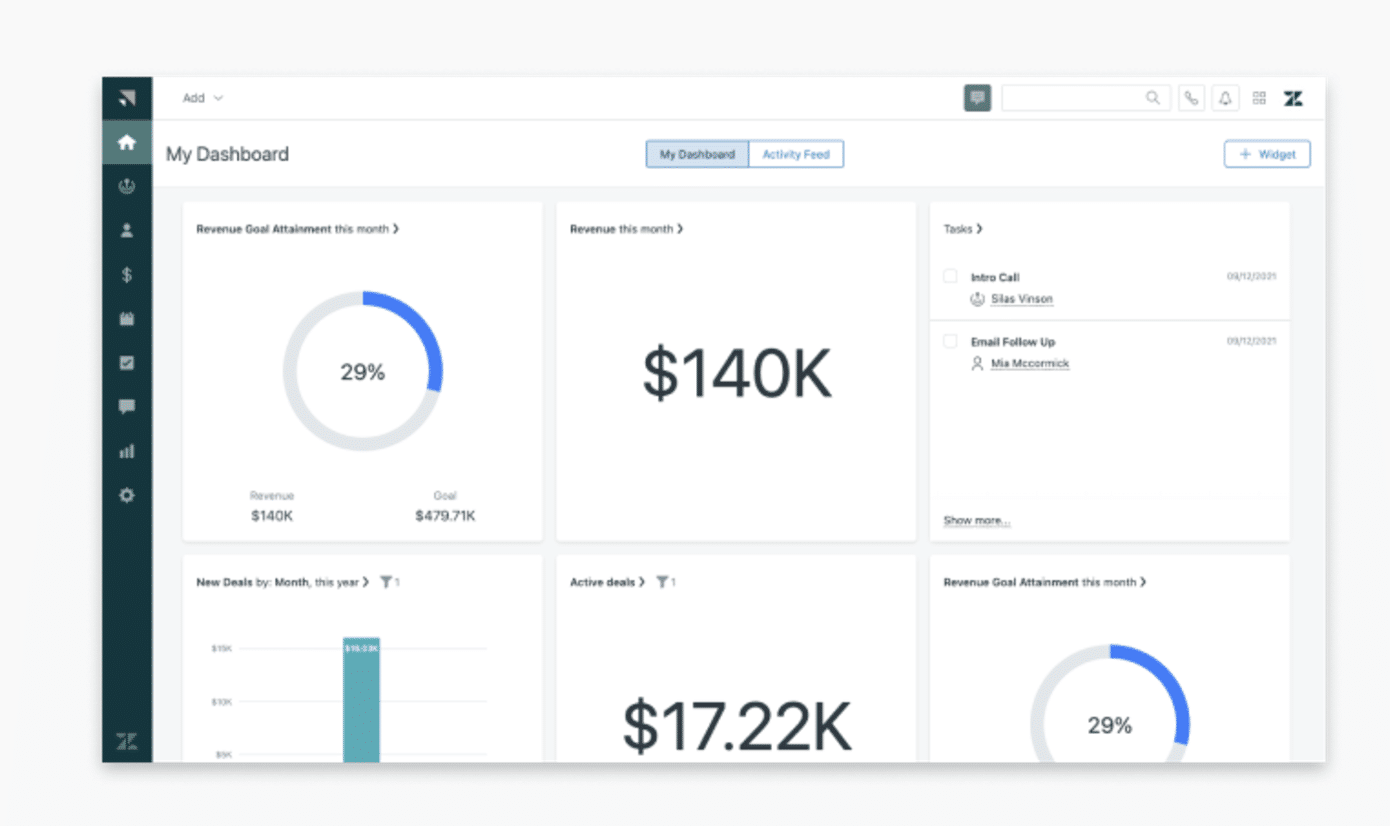Click the teal bar in New Deals chart
1390x826 pixels.
pos(361,700)
